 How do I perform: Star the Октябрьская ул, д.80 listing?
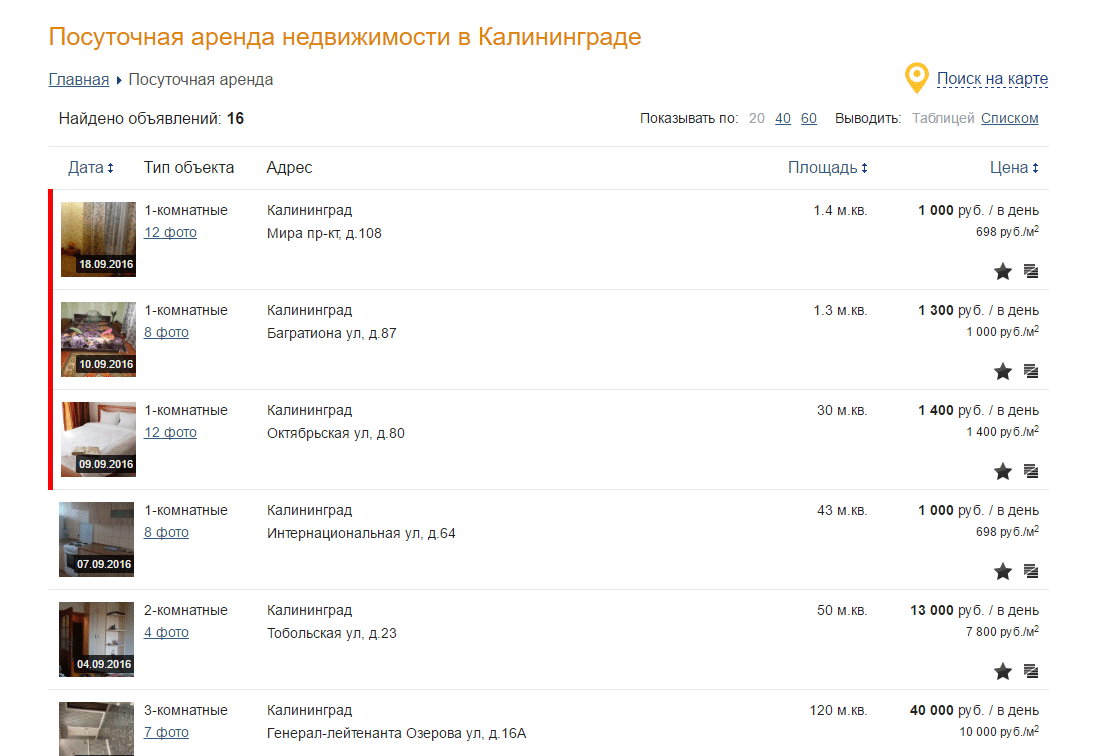(x=1003, y=471)
